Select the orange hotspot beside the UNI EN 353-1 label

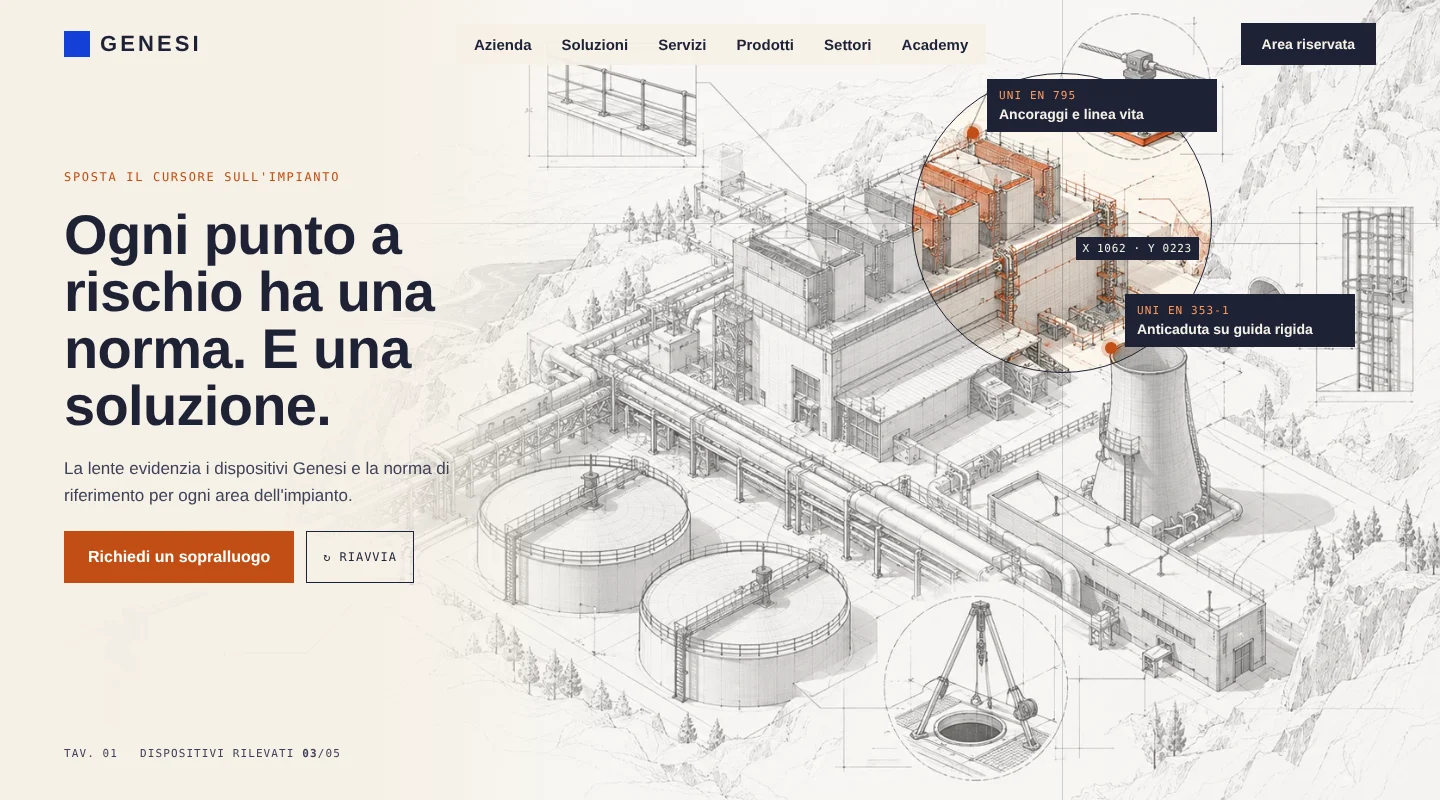(1111, 348)
